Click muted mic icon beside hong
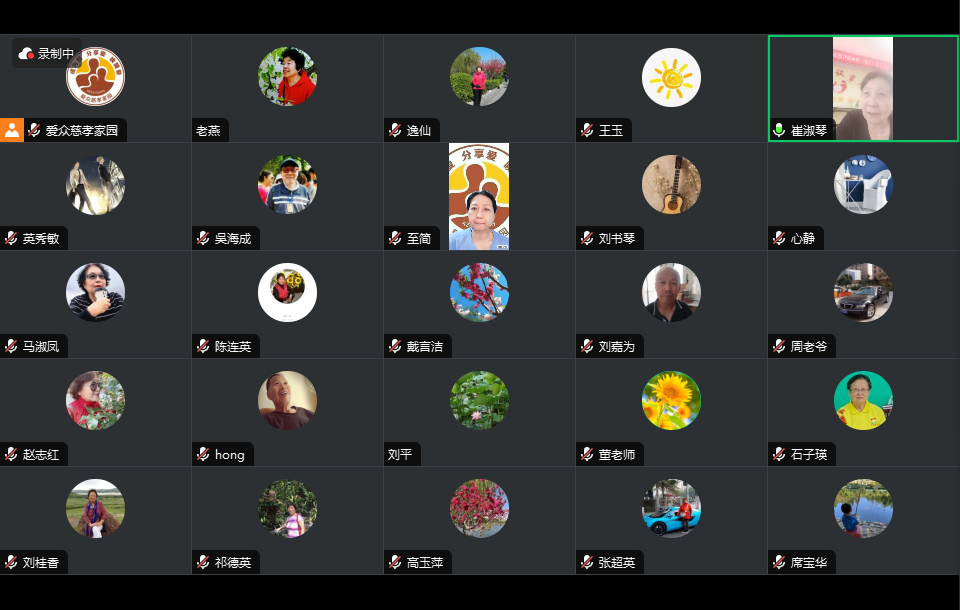This screenshot has width=960, height=610. pyautogui.click(x=203, y=454)
